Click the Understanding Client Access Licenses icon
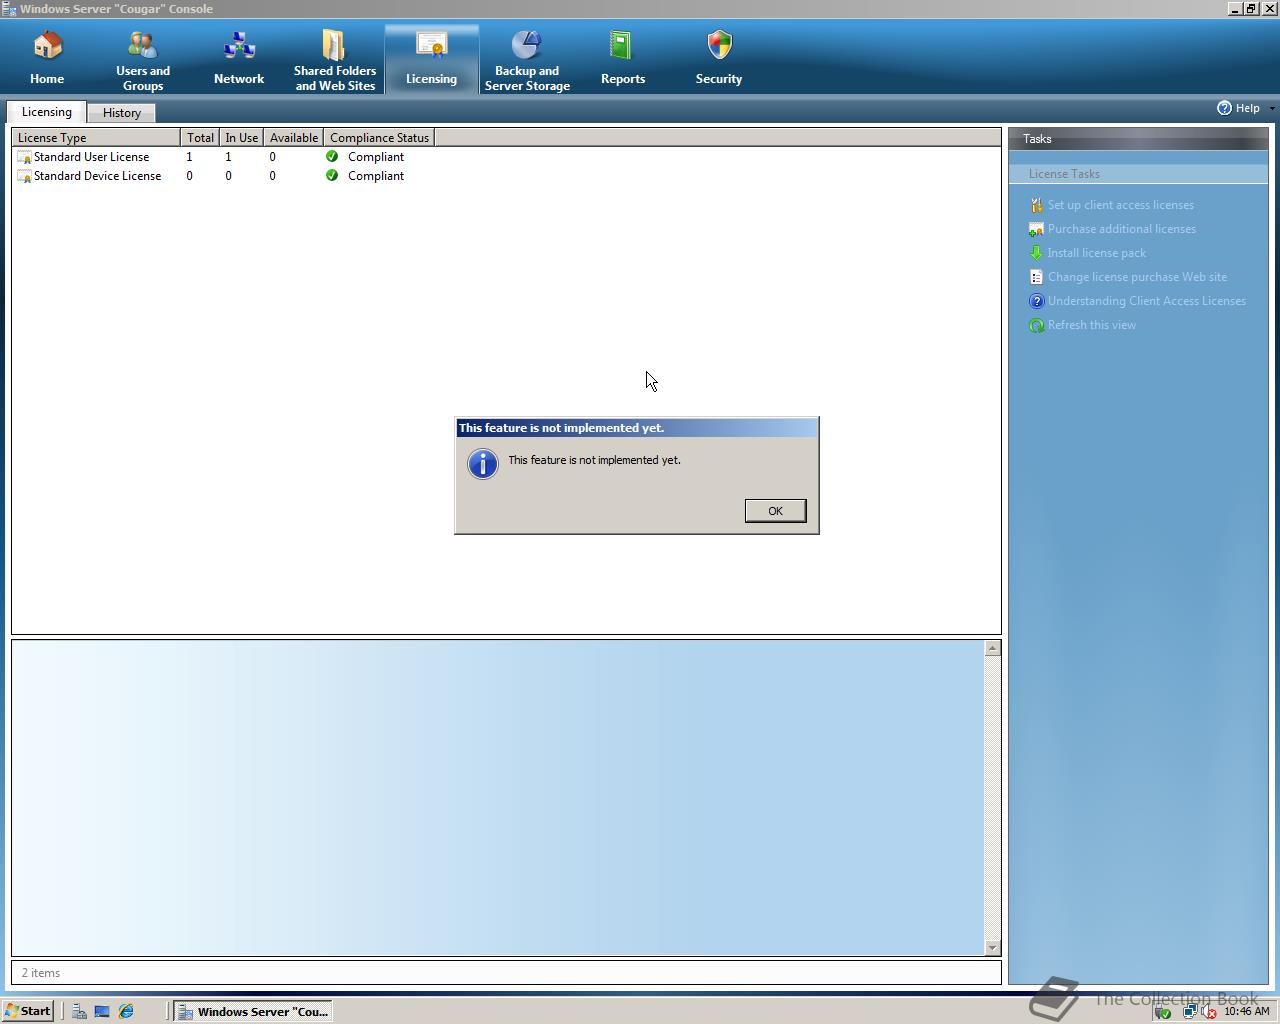 pyautogui.click(x=1036, y=301)
